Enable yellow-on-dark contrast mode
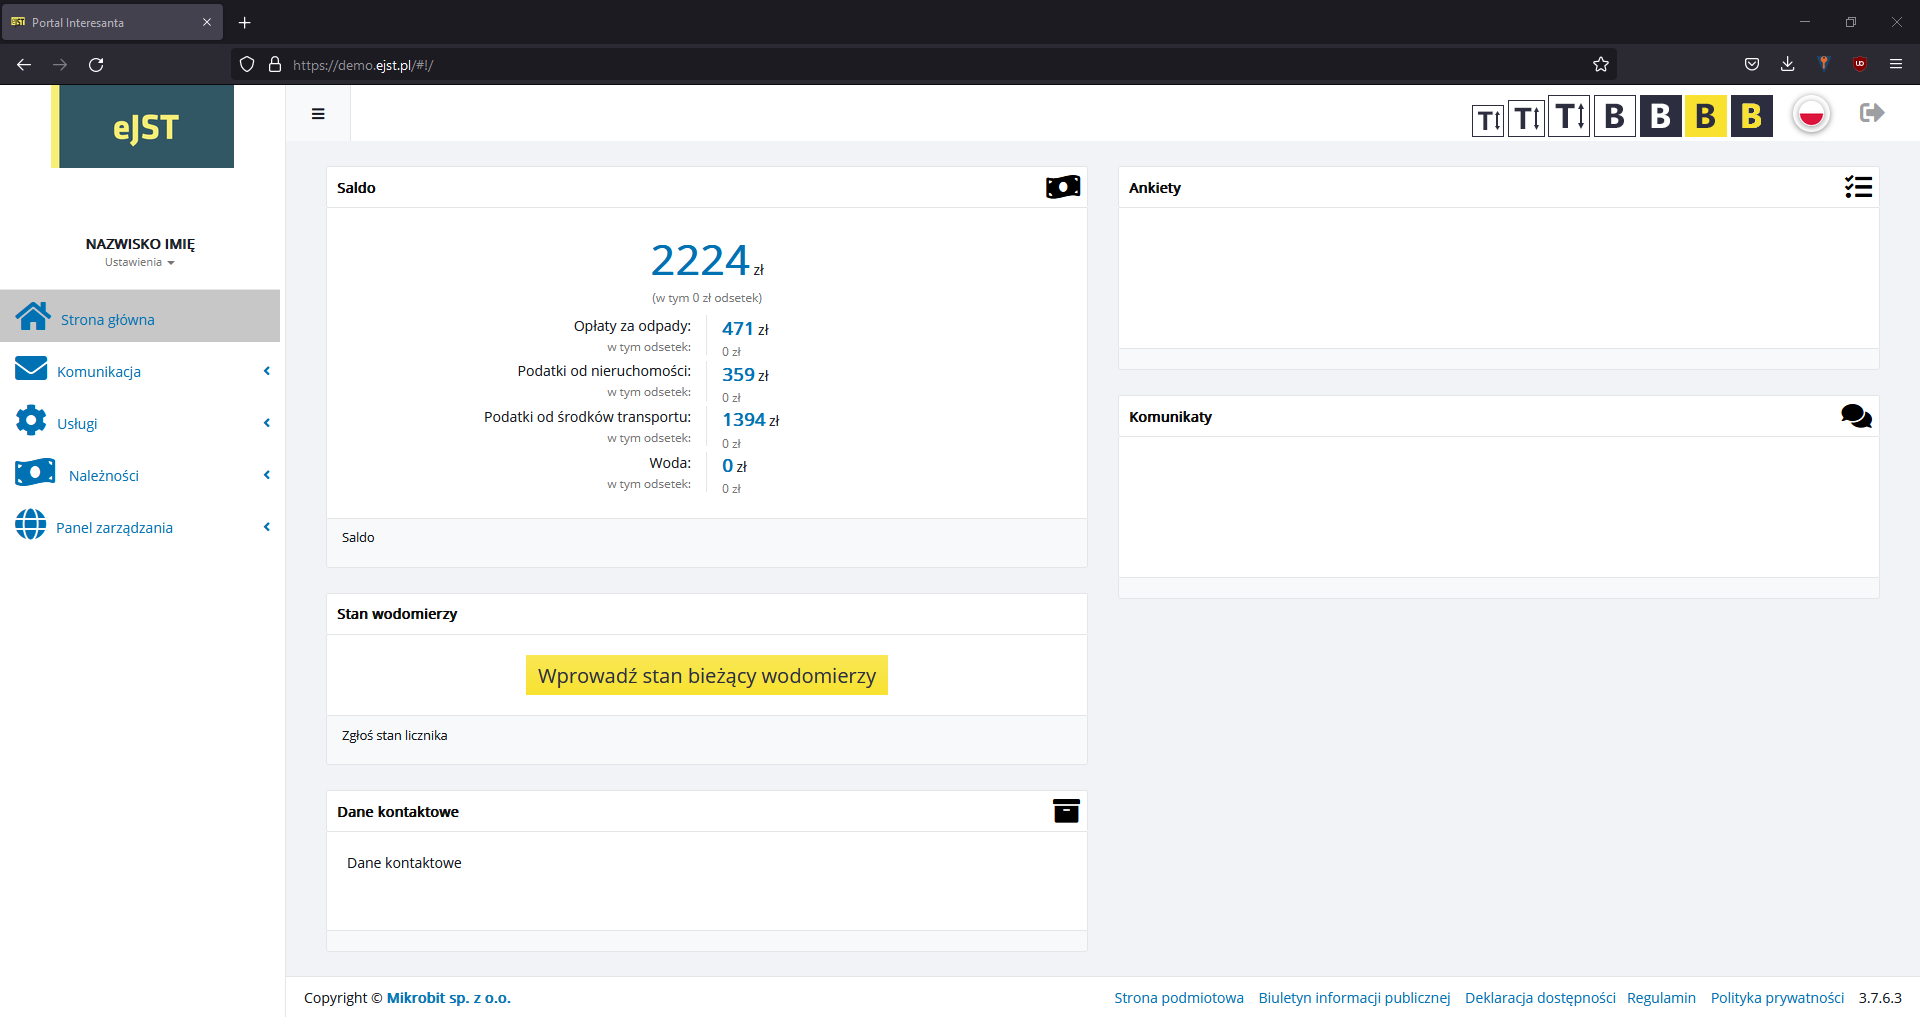 [x=1751, y=117]
